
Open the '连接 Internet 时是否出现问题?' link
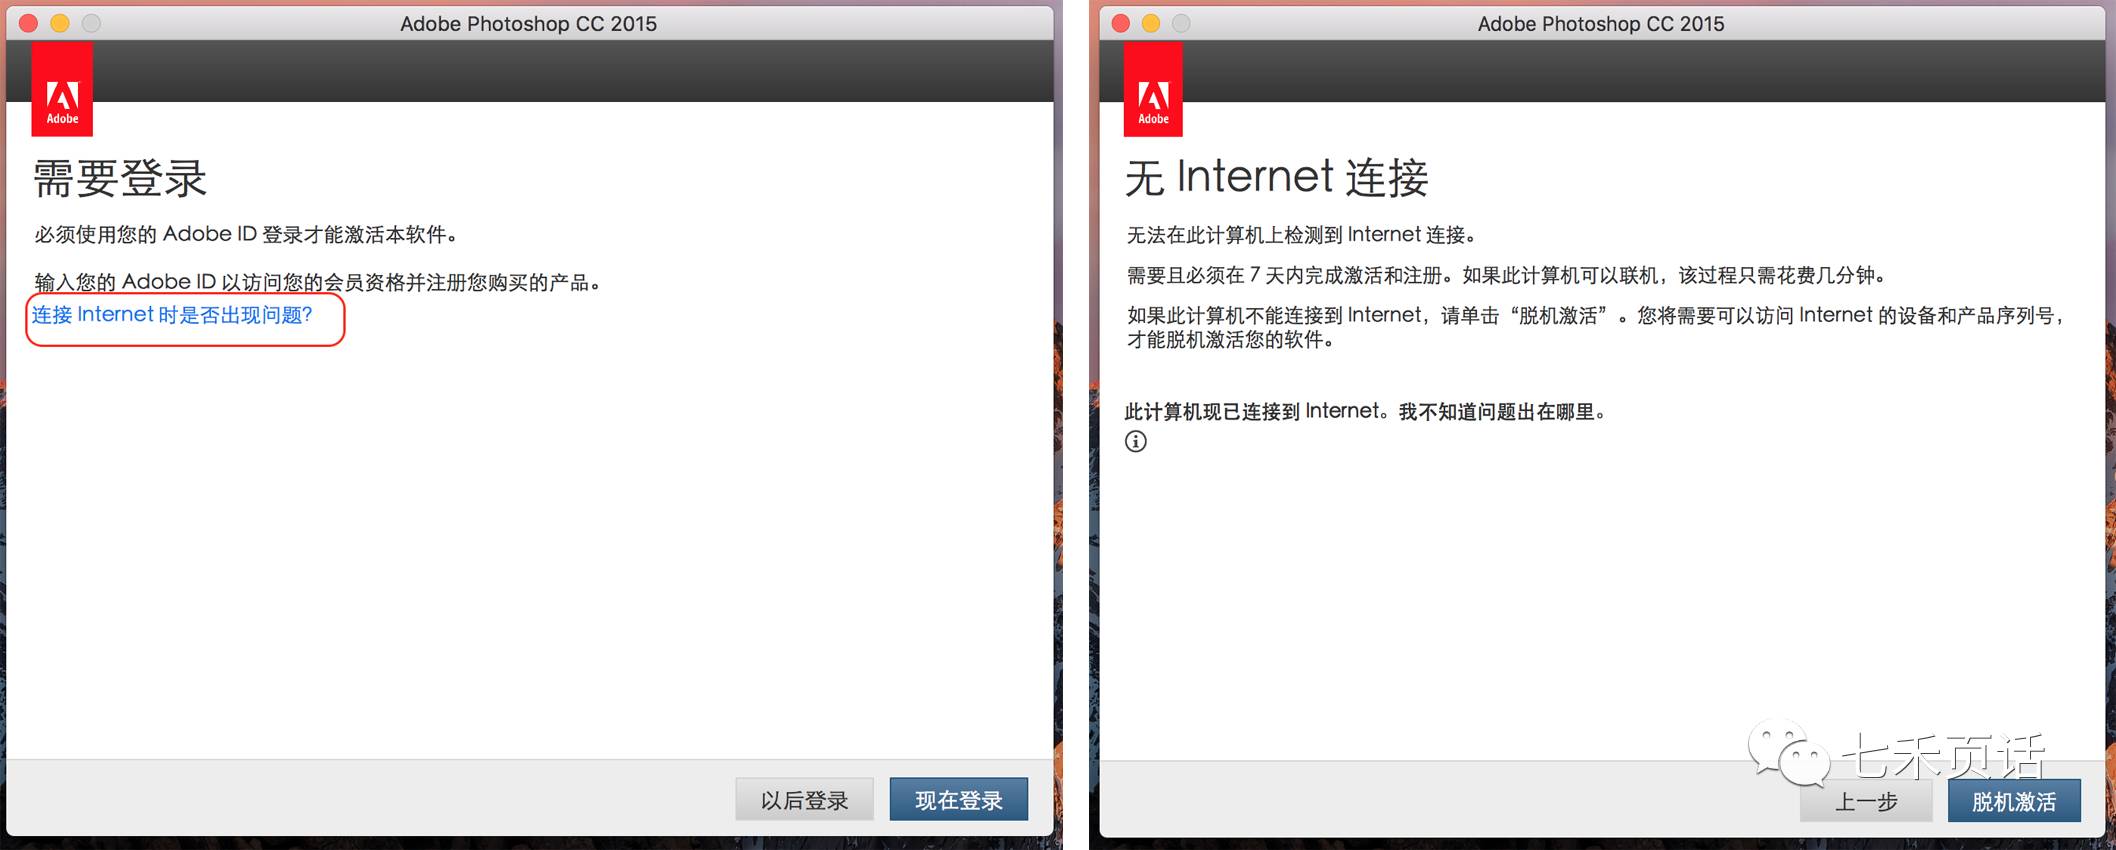tap(172, 315)
